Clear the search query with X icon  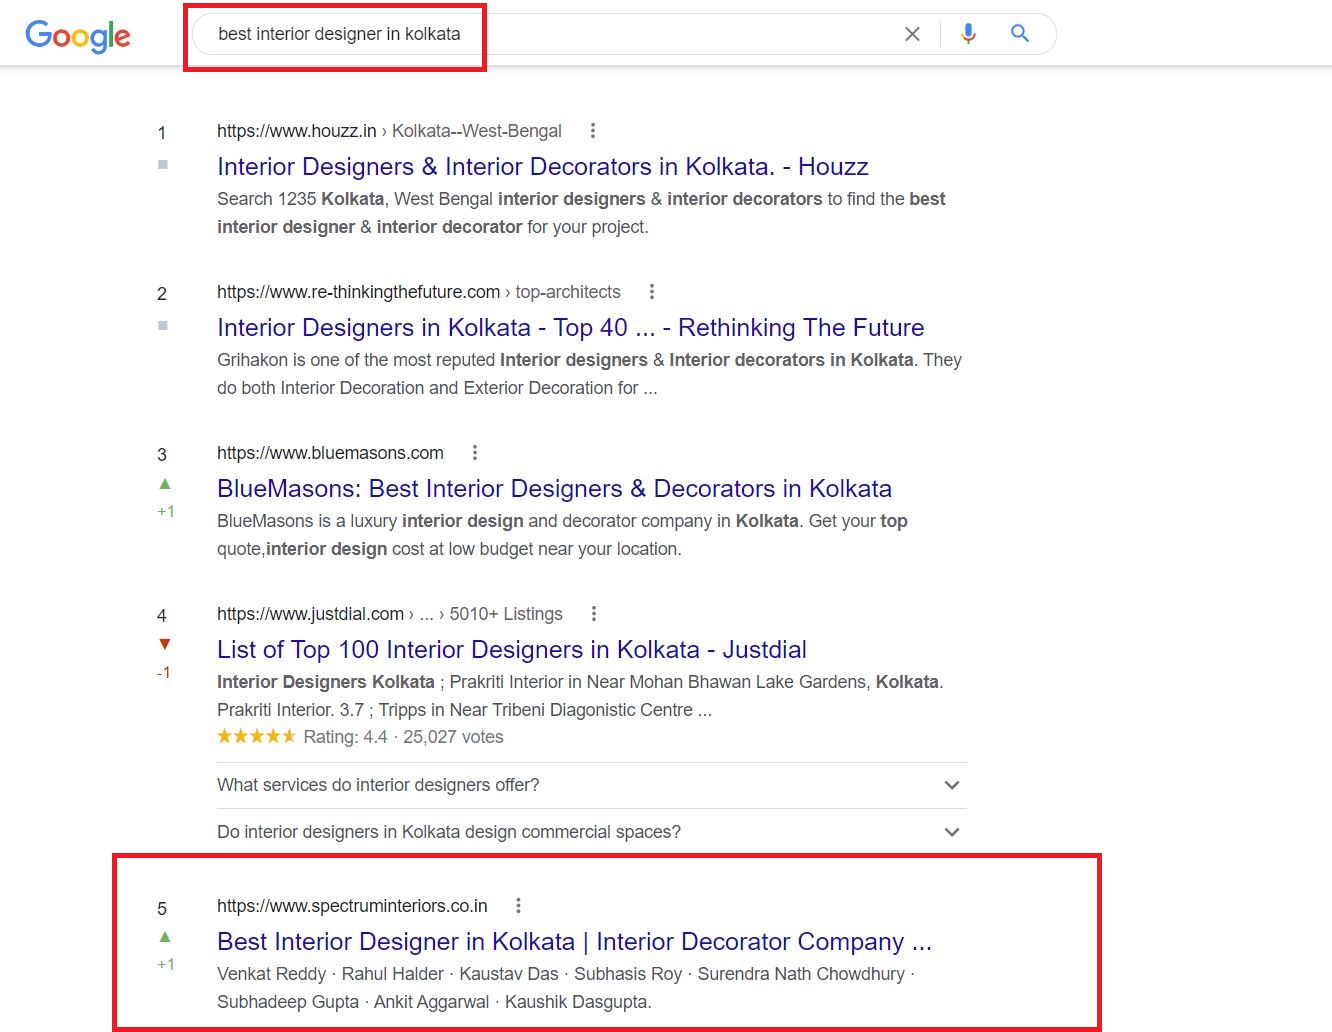pos(912,34)
